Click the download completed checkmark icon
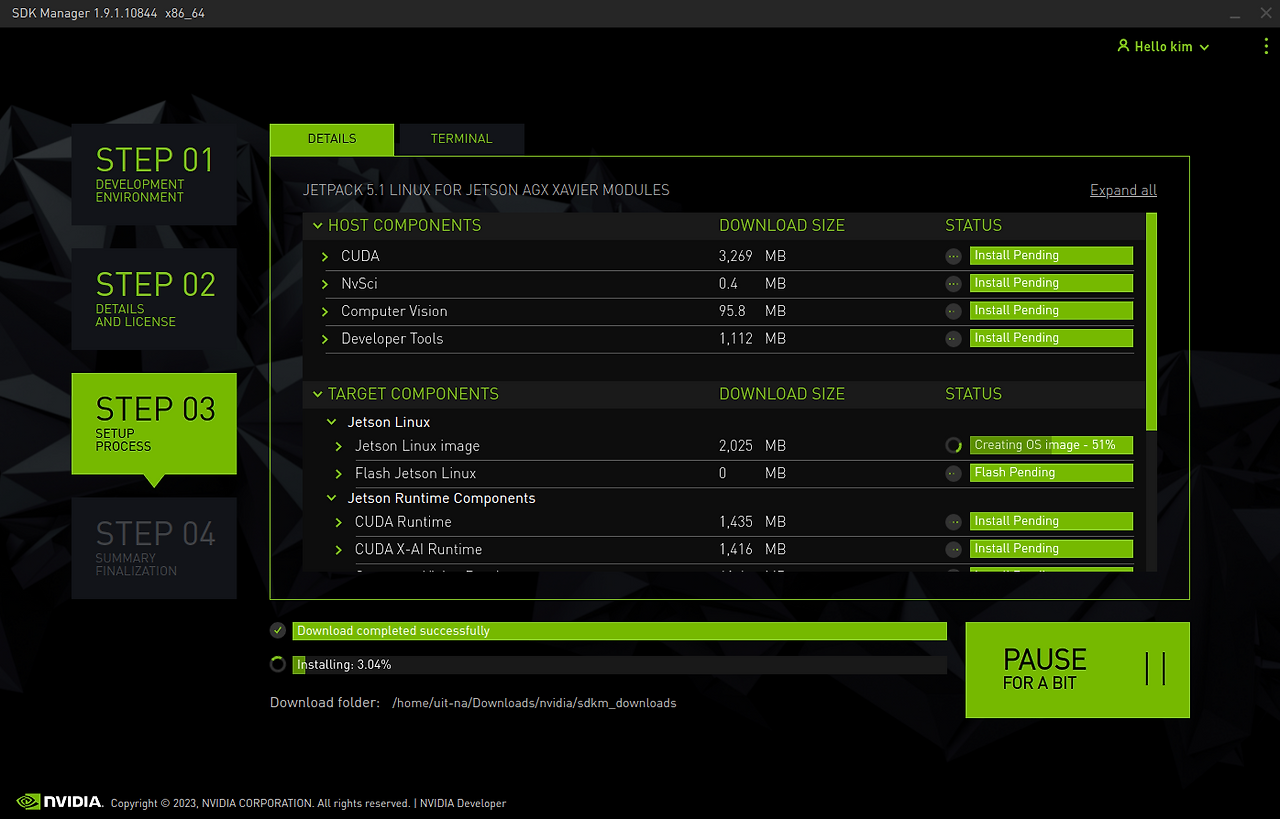Viewport: 1280px width, 819px height. pos(278,630)
